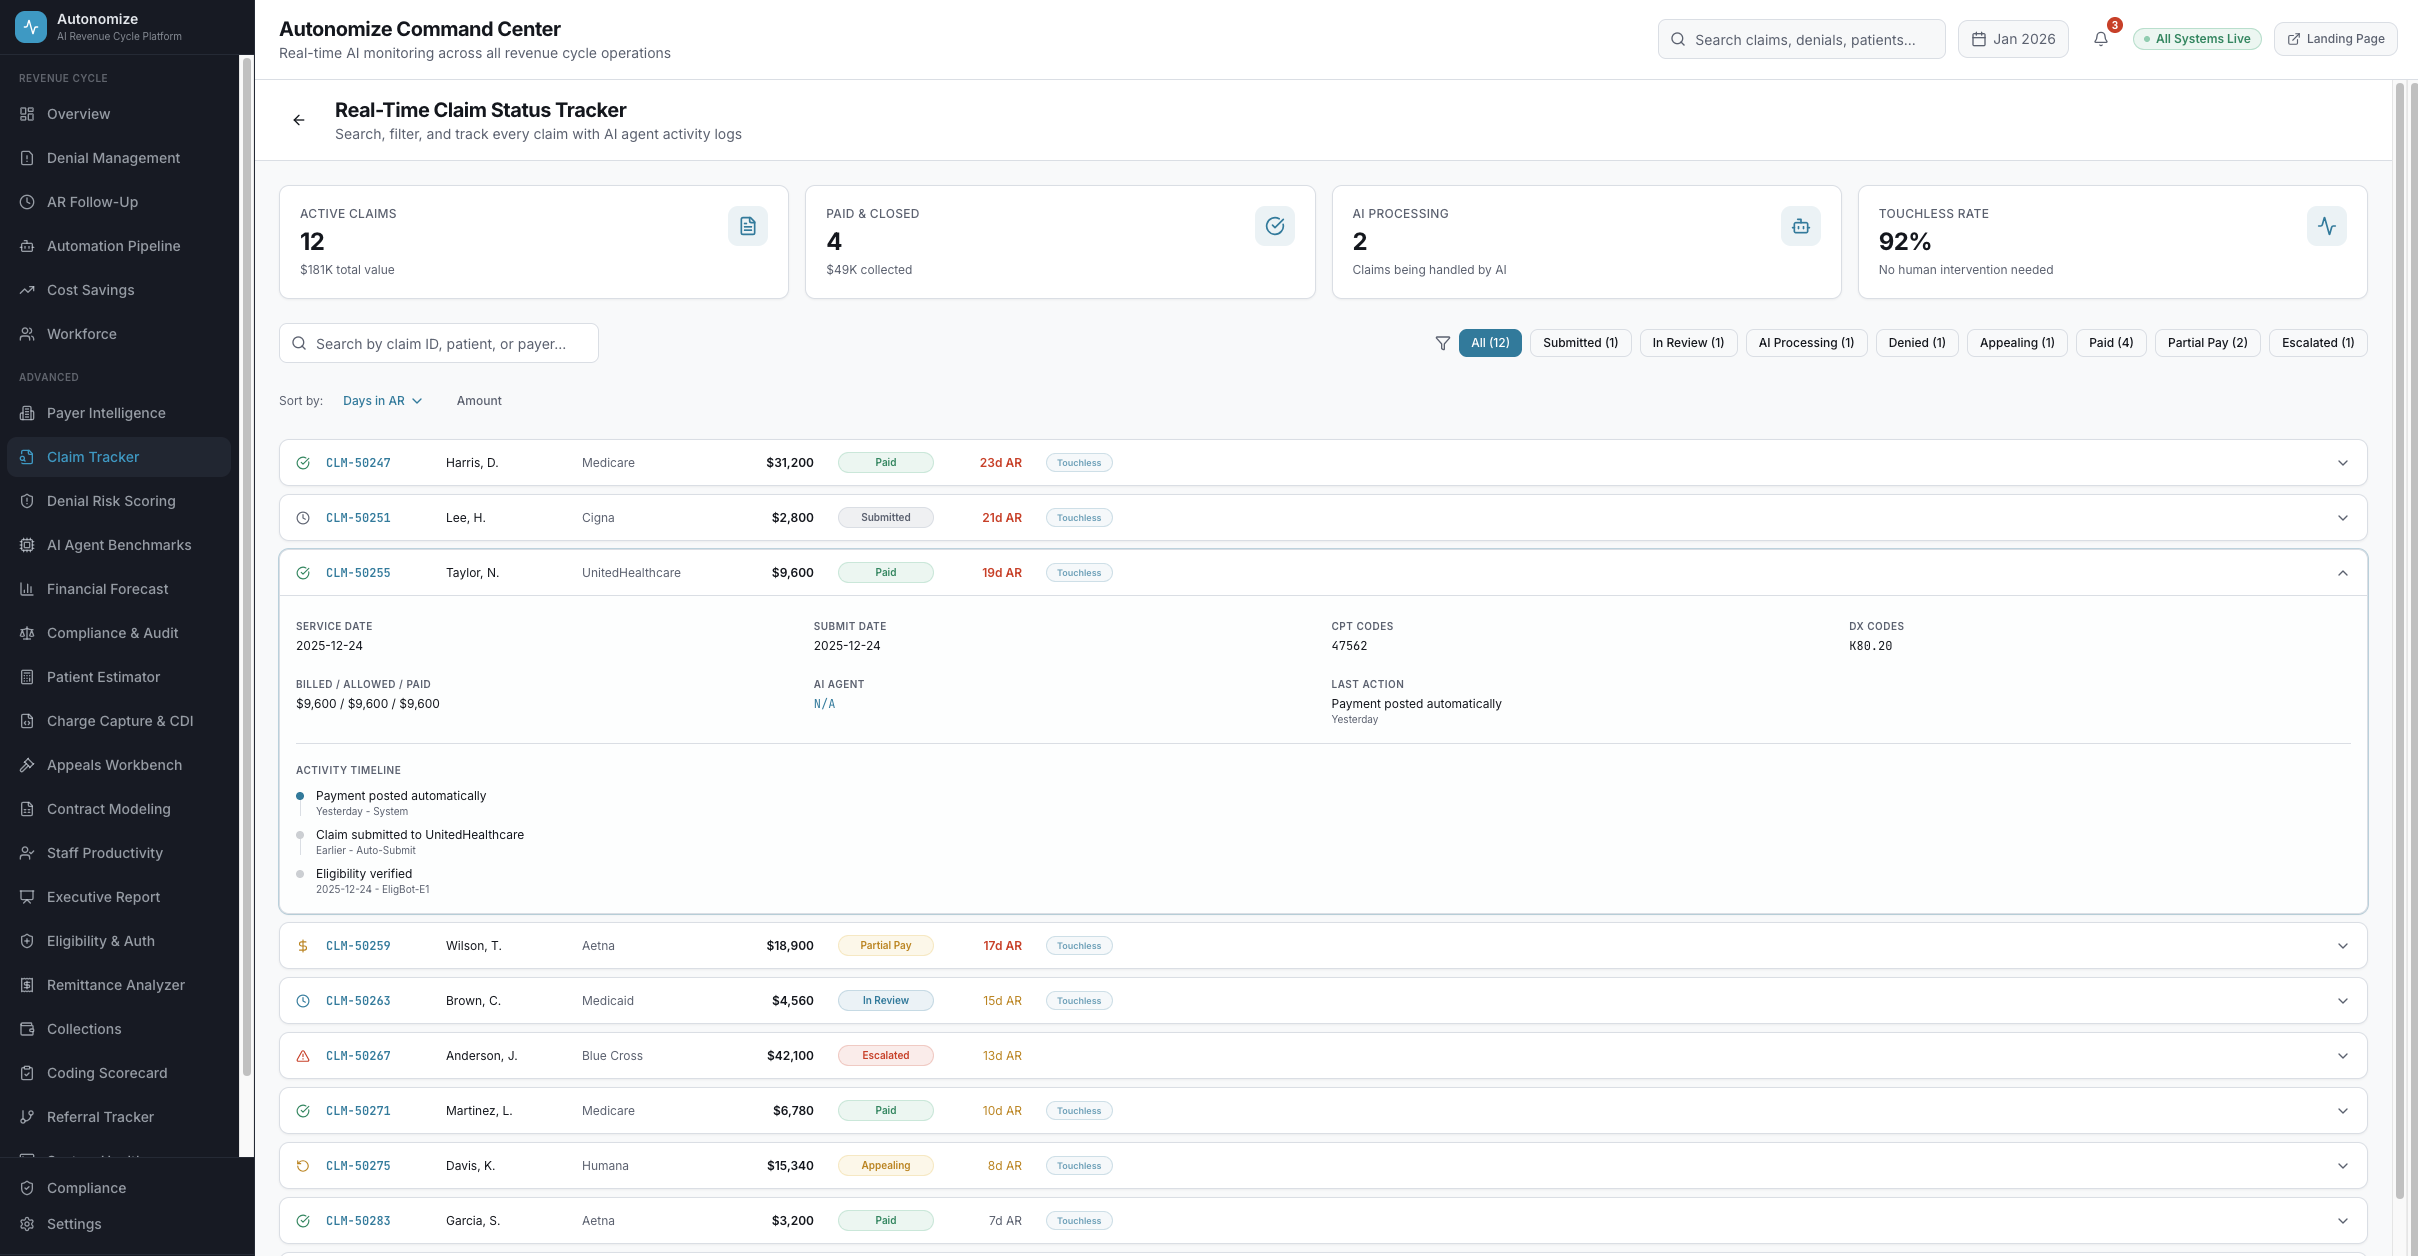Image resolution: width=2418 pixels, height=1256 pixels.
Task: Open the notification bell with 3 alerts
Action: click(x=2101, y=38)
